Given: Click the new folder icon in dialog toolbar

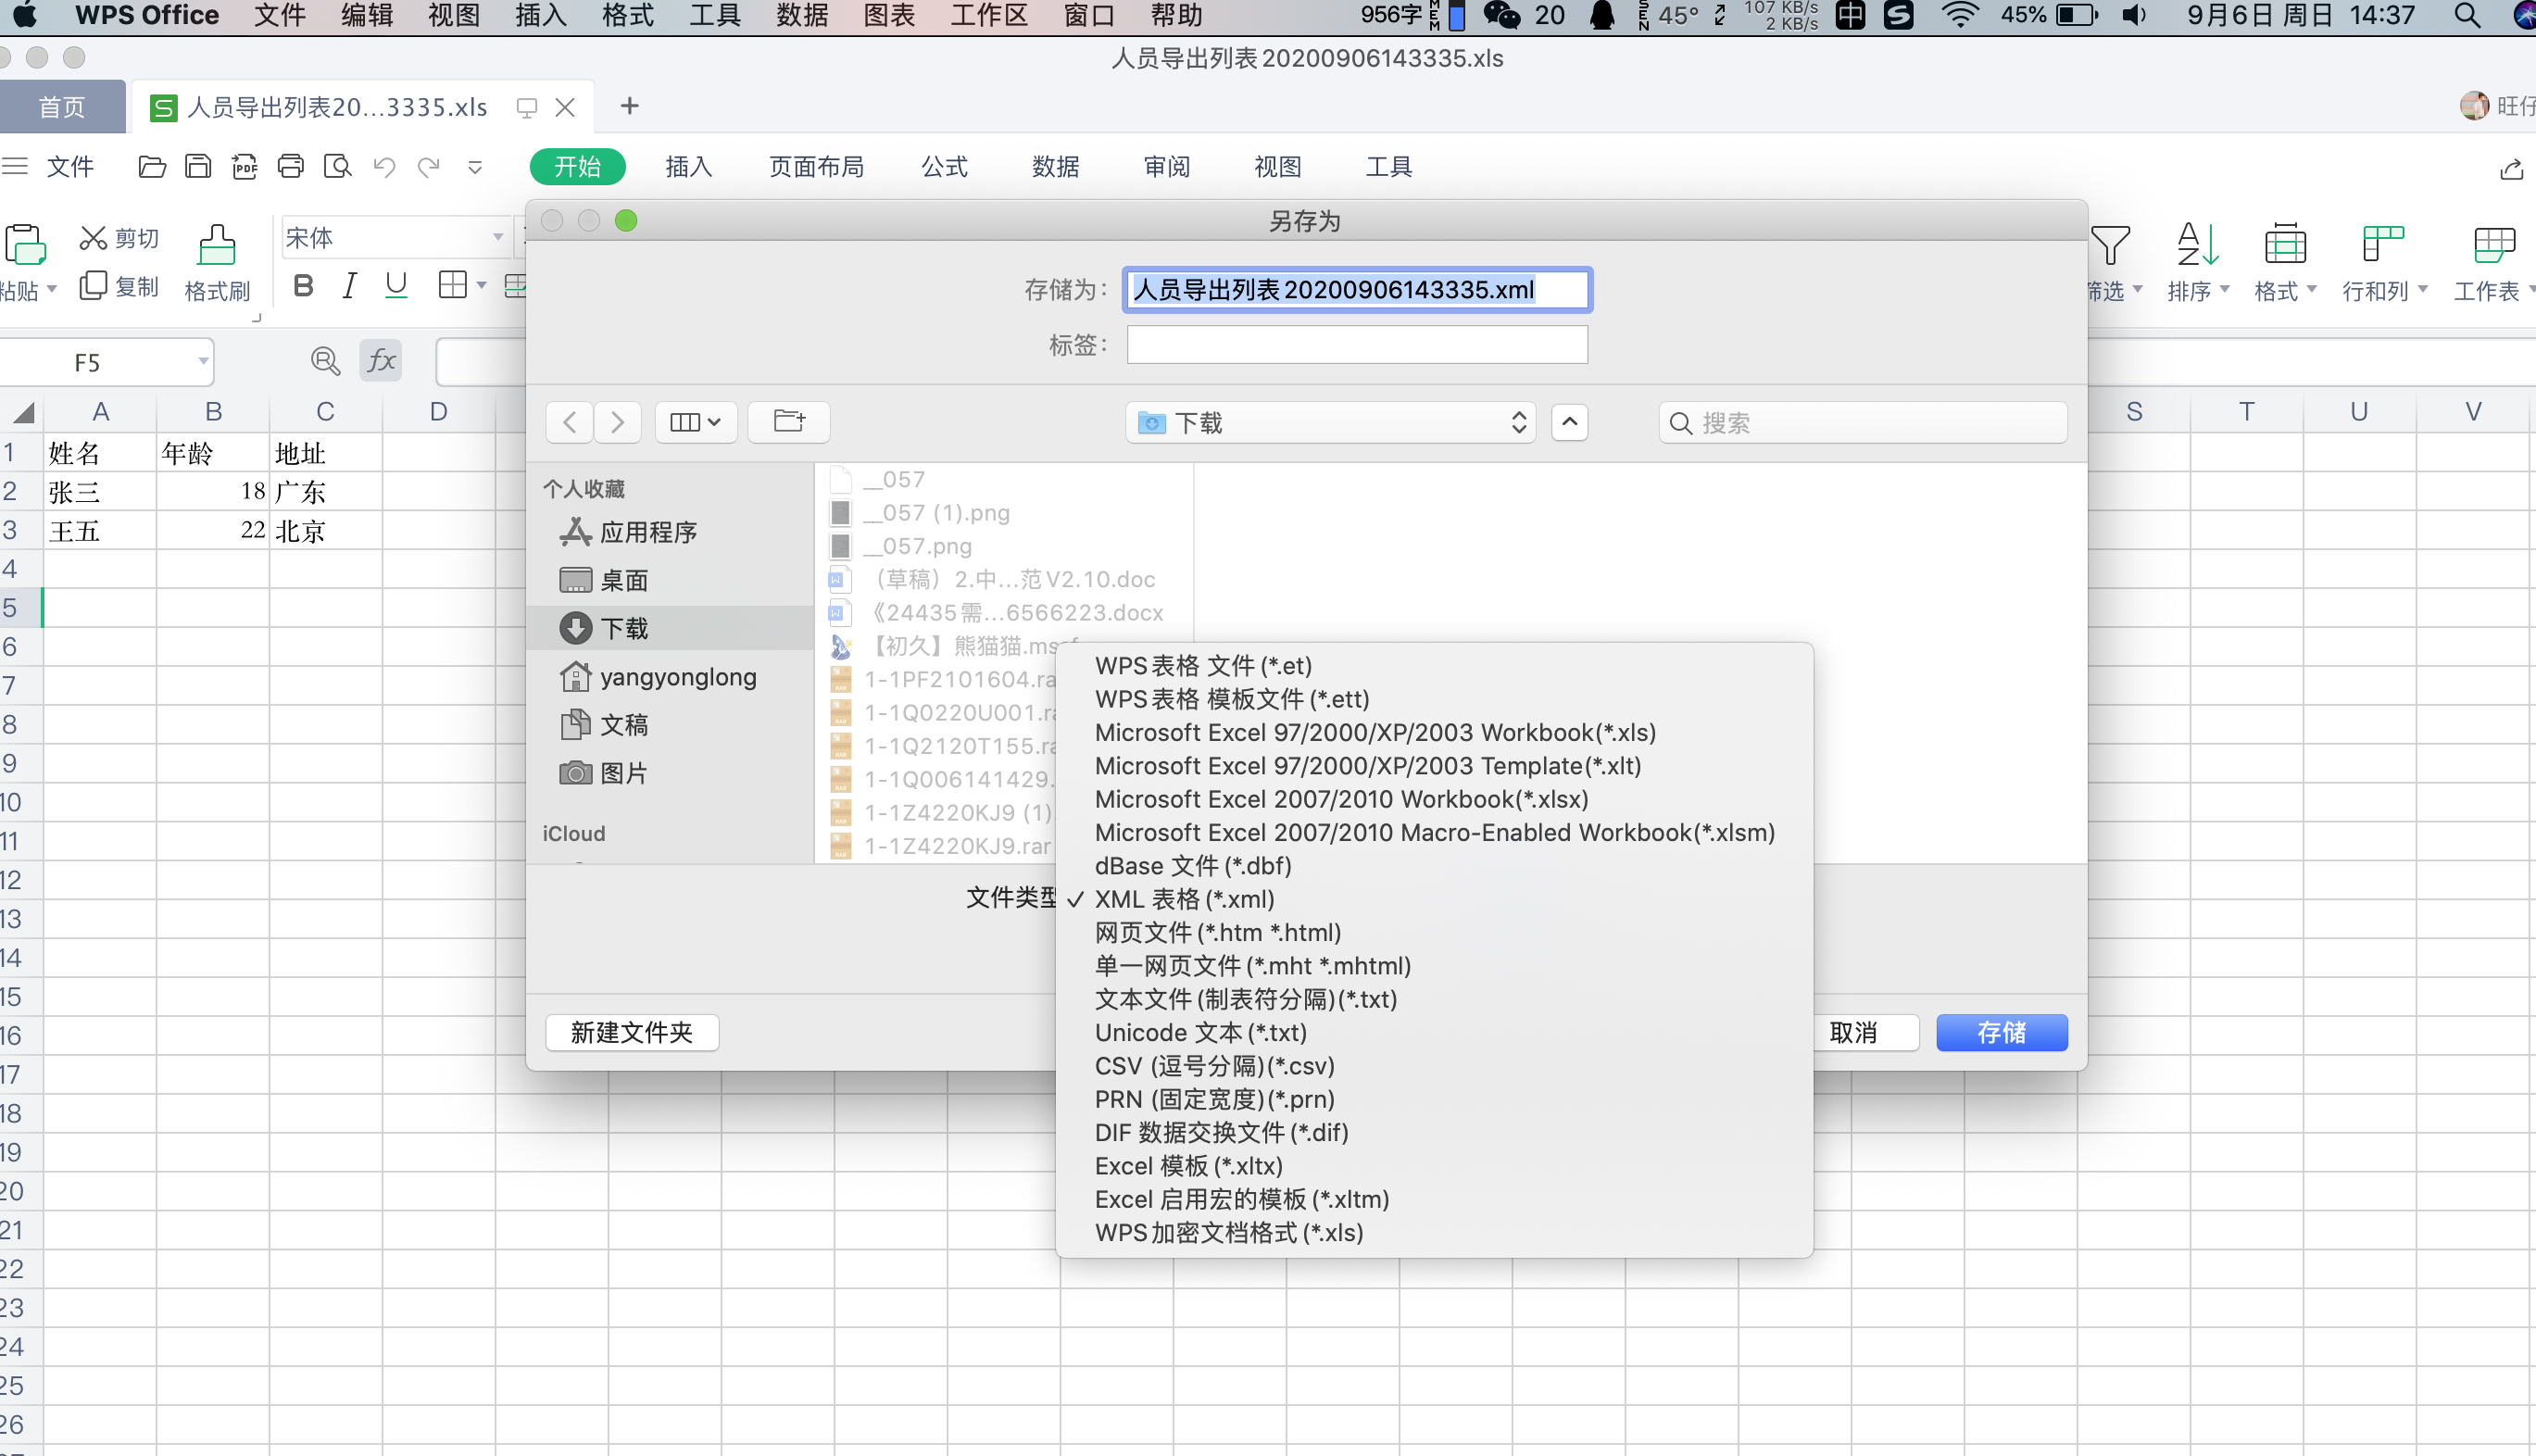Looking at the screenshot, I should point(789,422).
